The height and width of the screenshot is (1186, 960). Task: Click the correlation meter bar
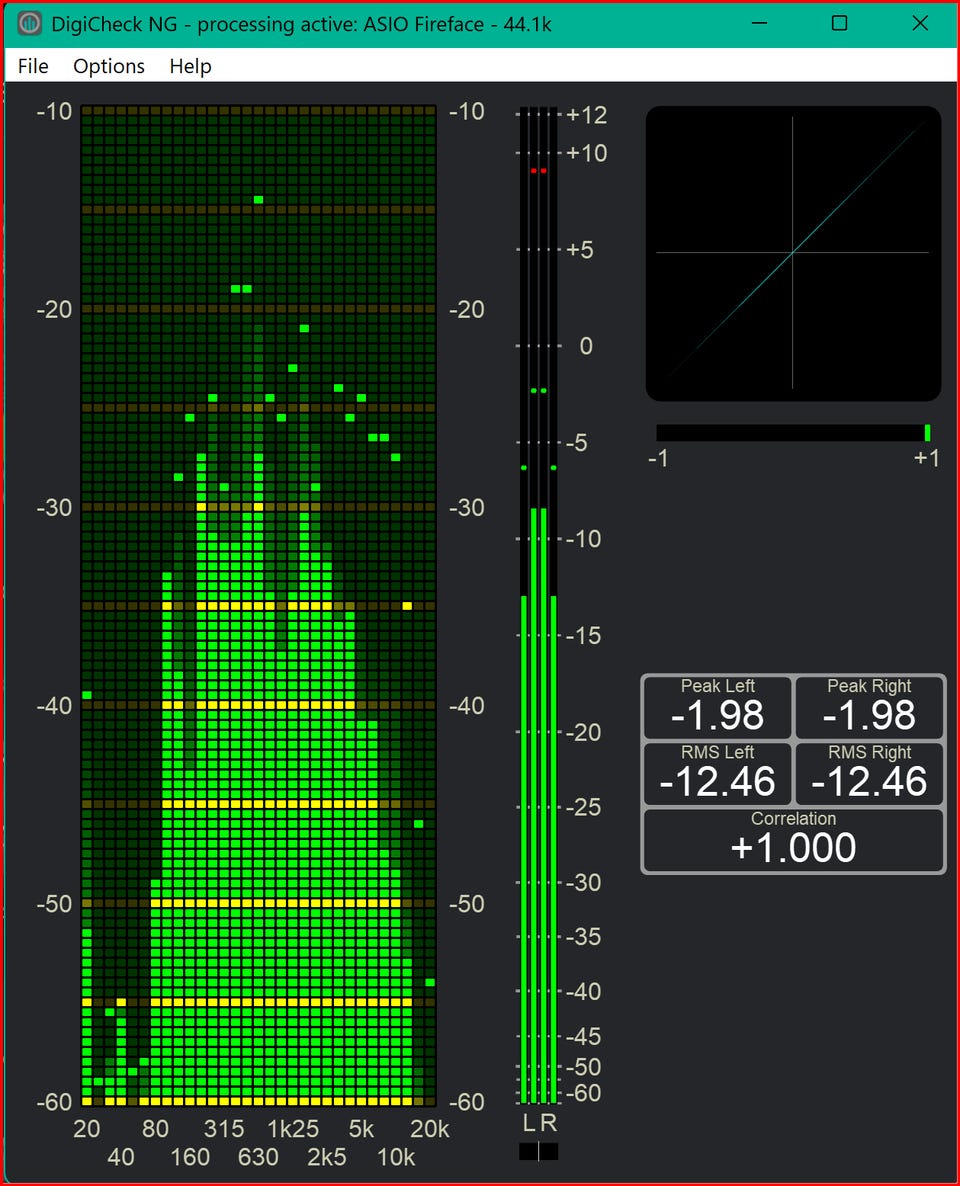pyautogui.click(x=790, y=433)
